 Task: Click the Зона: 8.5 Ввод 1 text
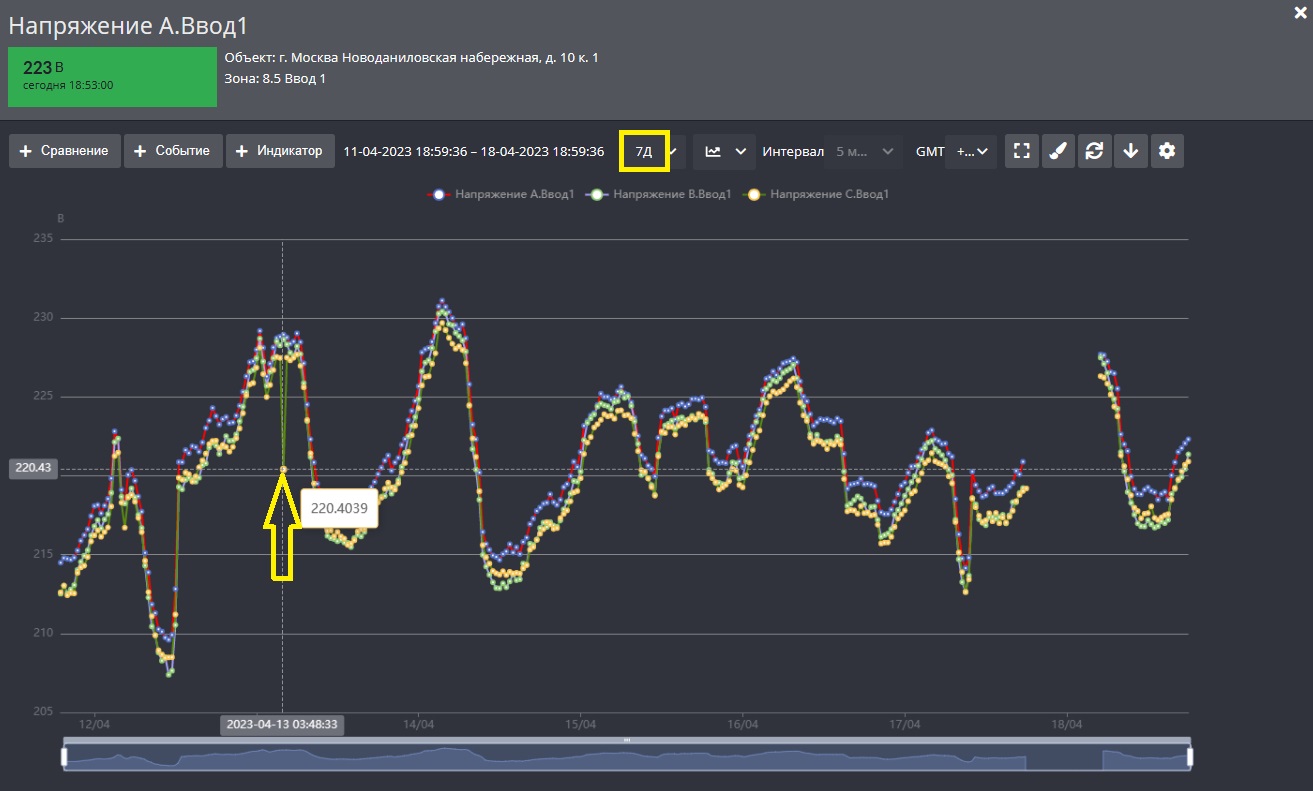276,78
